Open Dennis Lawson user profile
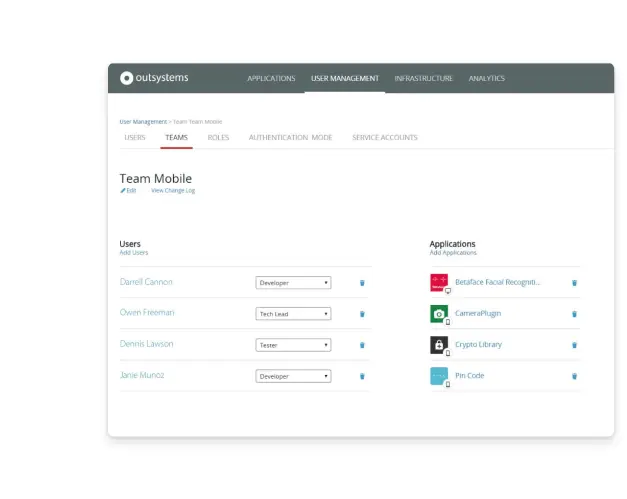 146,344
